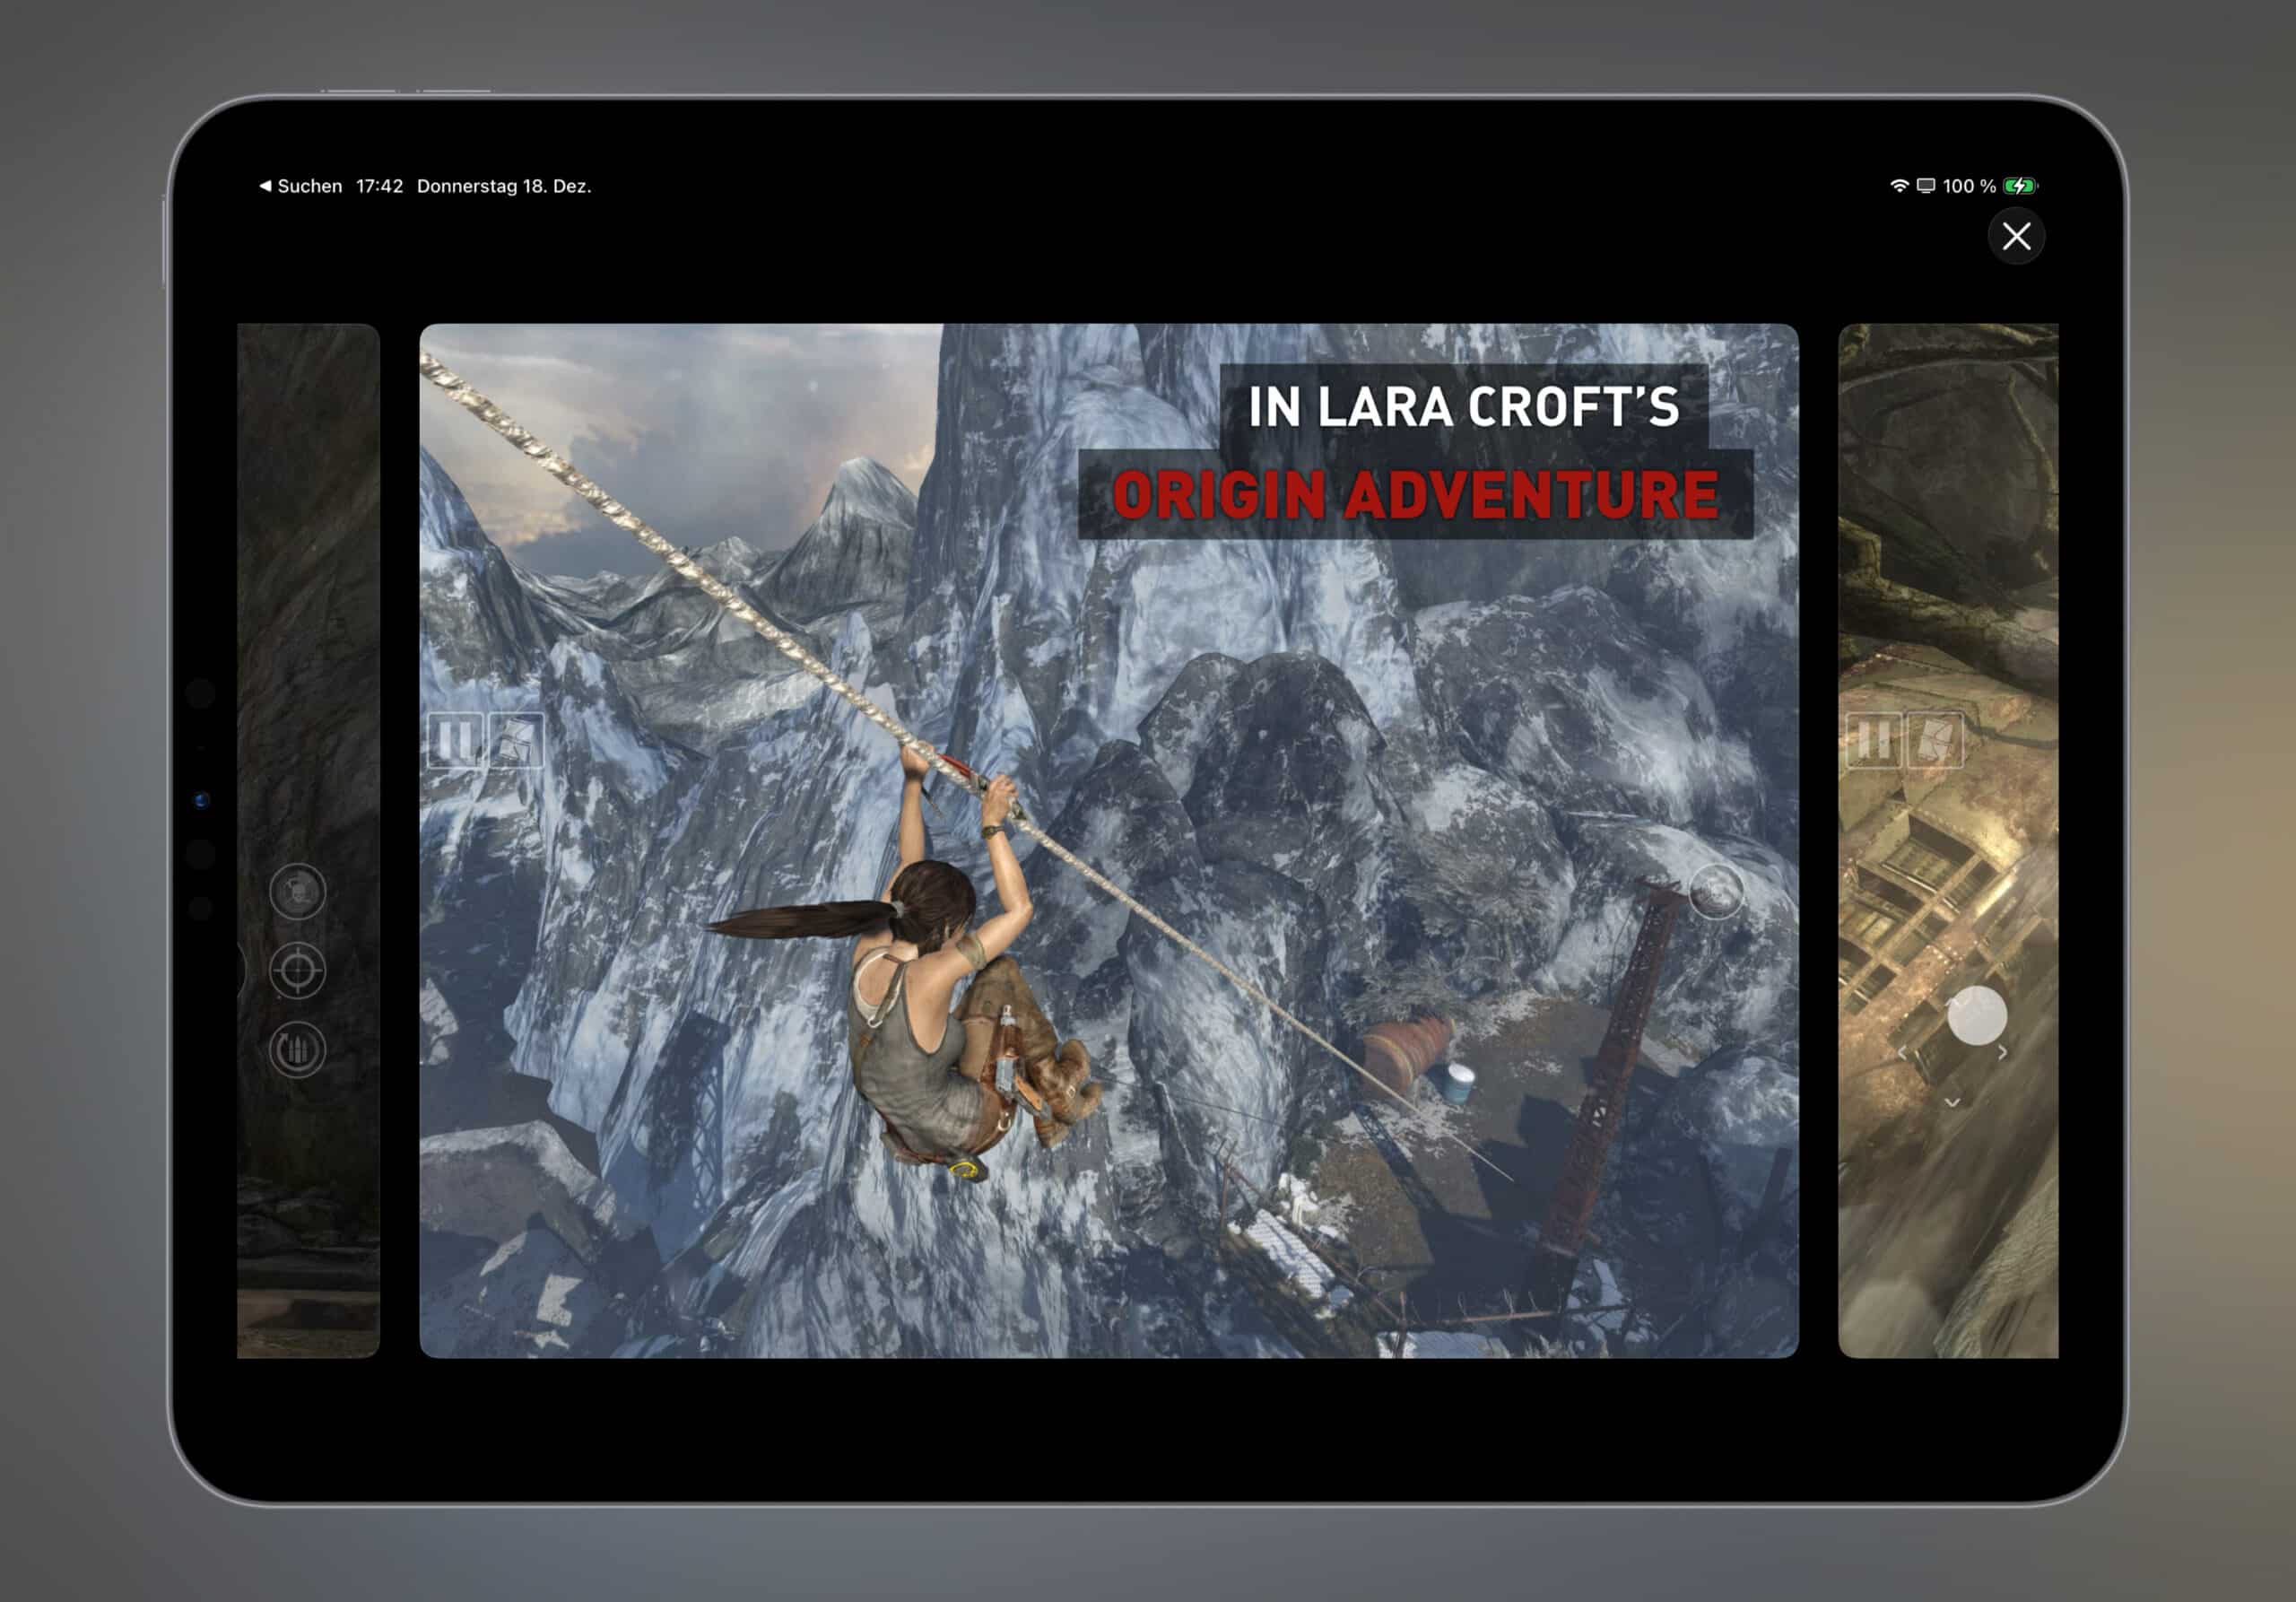Toggle pause state using the left pause control

point(457,739)
